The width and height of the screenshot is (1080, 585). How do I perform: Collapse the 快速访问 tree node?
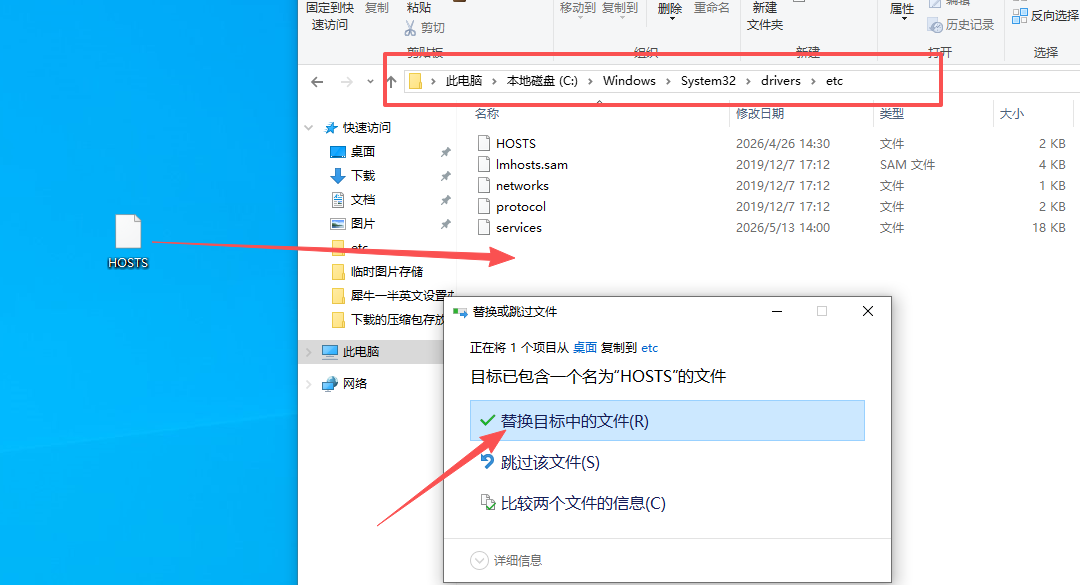tap(309, 127)
